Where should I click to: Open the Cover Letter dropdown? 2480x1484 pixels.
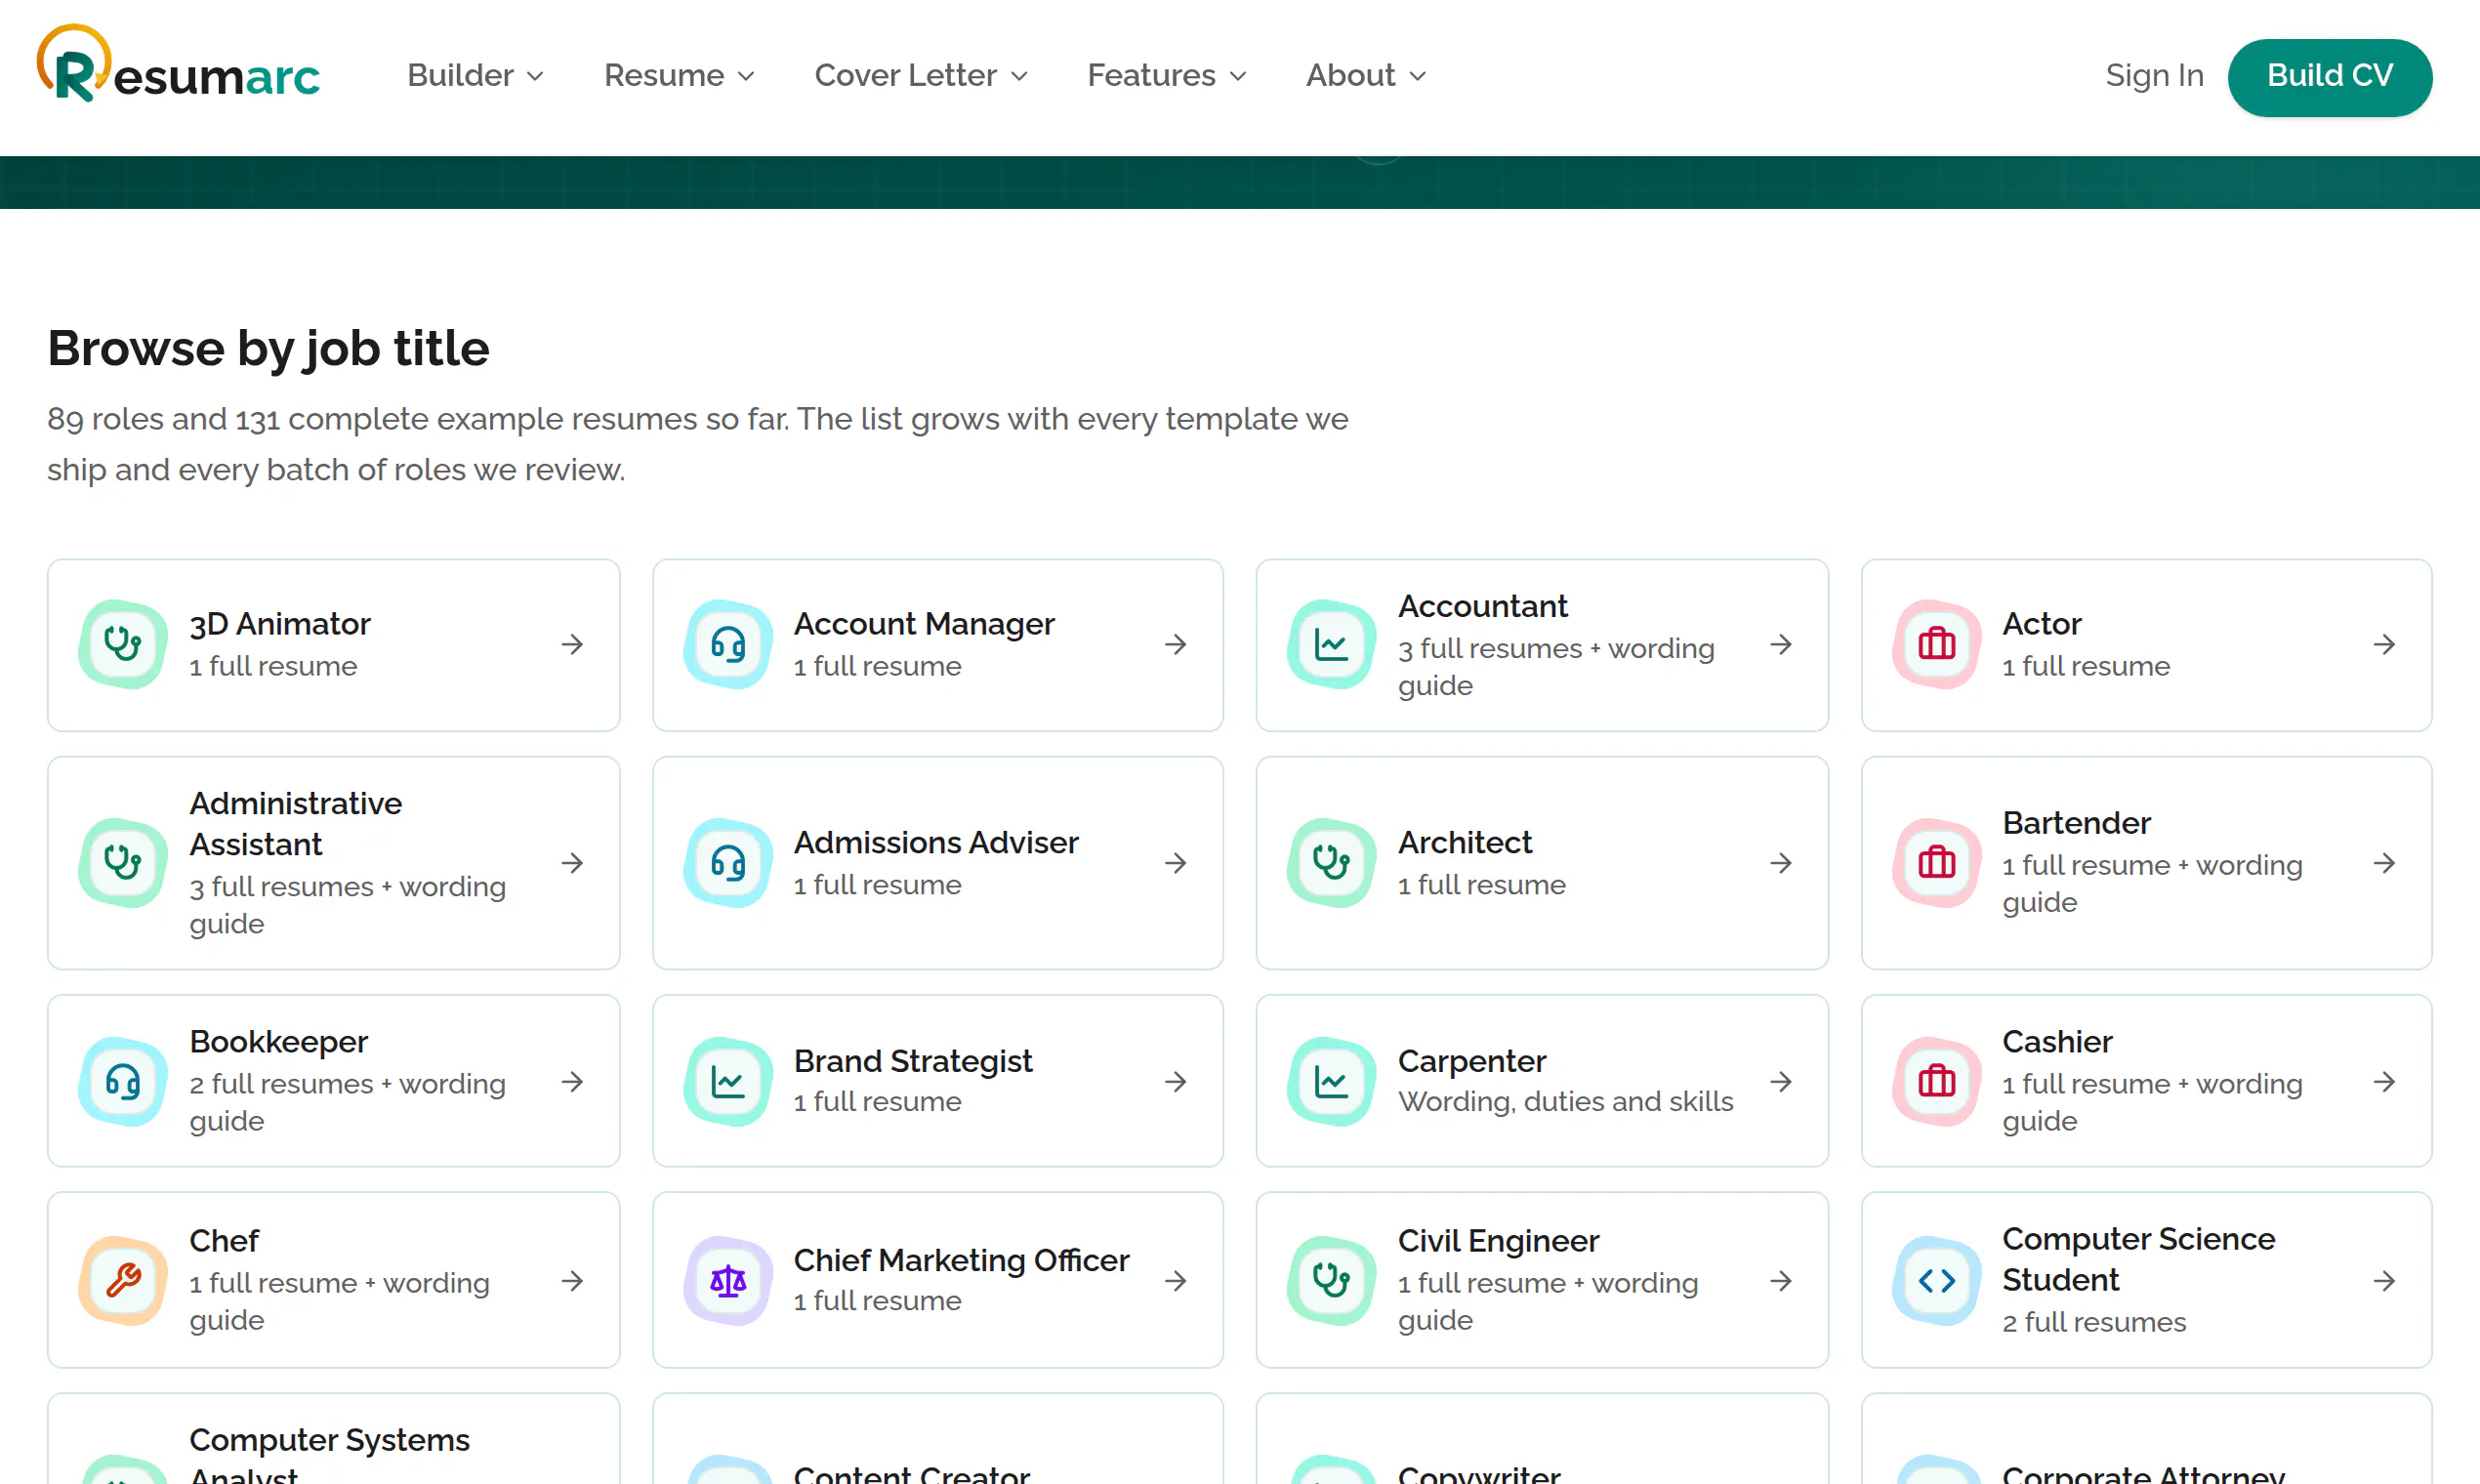[920, 75]
